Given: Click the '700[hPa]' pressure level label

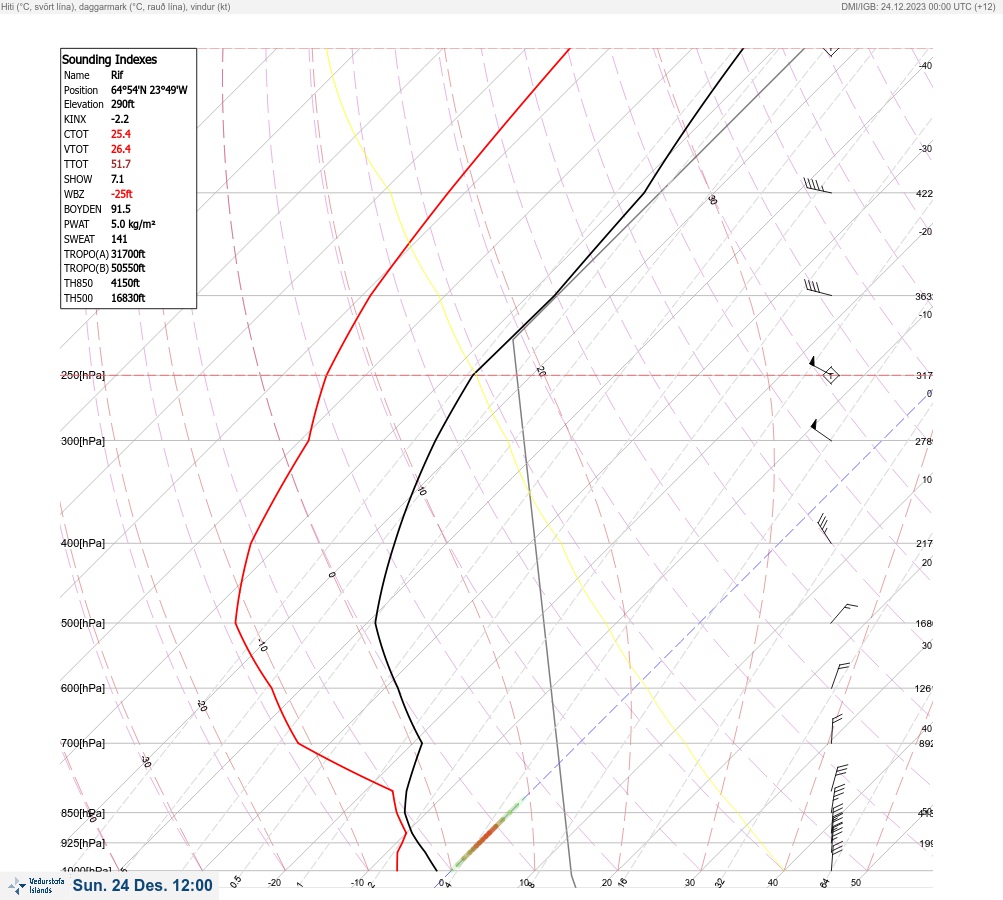Looking at the screenshot, I should pyautogui.click(x=83, y=743).
